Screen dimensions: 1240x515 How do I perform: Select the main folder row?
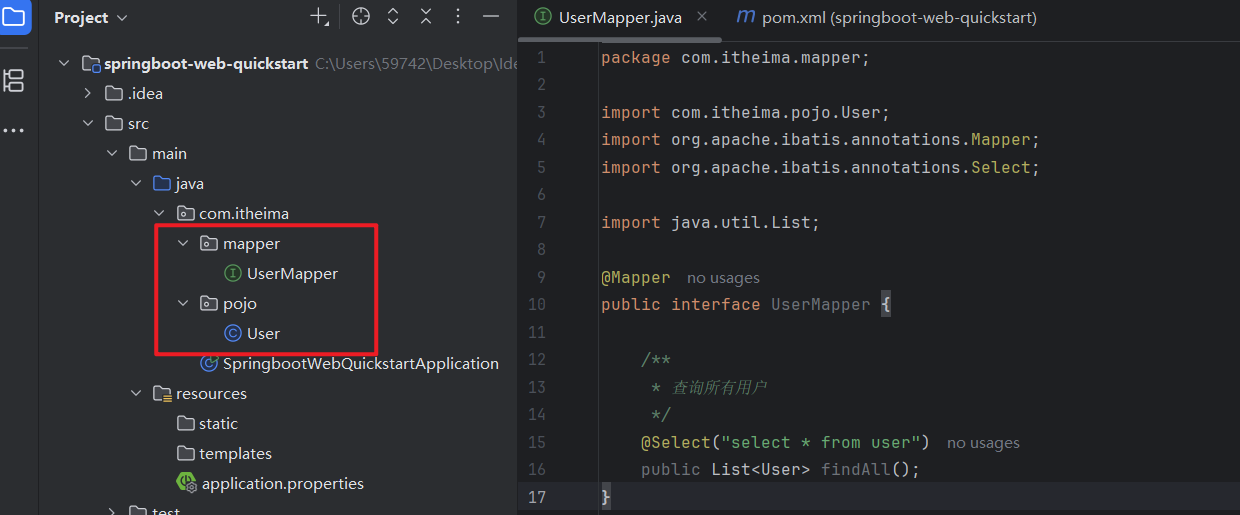[x=278, y=154]
